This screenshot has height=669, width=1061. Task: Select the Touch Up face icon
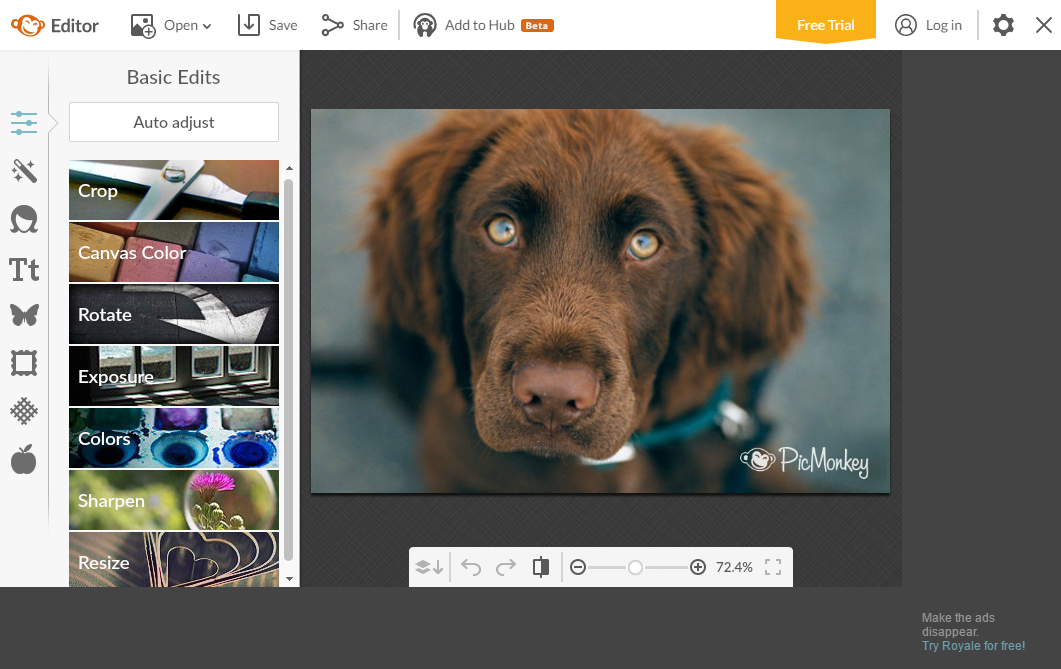[24, 219]
